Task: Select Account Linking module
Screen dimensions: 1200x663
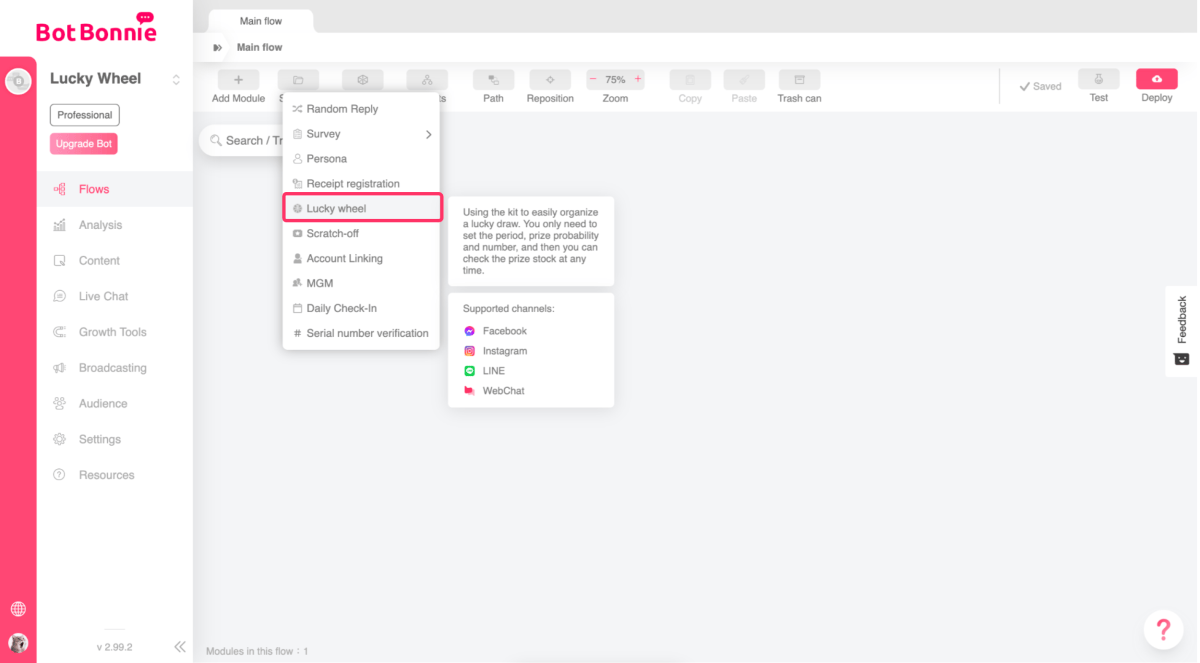Action: tap(361, 258)
